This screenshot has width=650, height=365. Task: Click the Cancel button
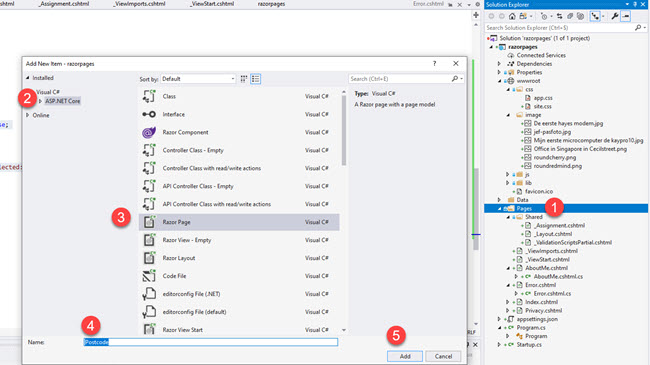tap(443, 356)
